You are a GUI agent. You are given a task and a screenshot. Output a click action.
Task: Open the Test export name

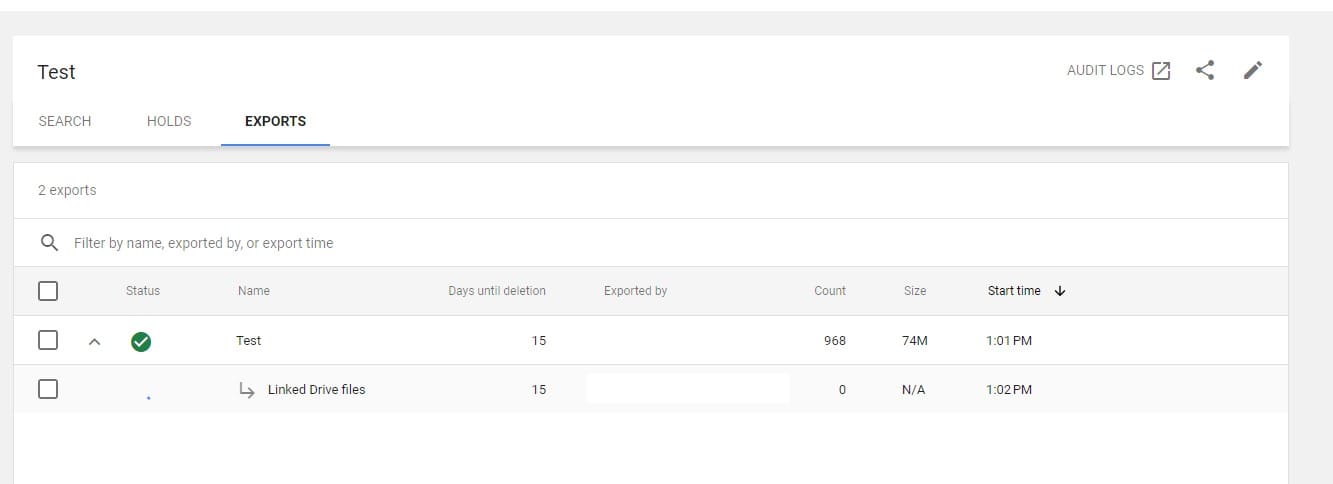coord(248,341)
